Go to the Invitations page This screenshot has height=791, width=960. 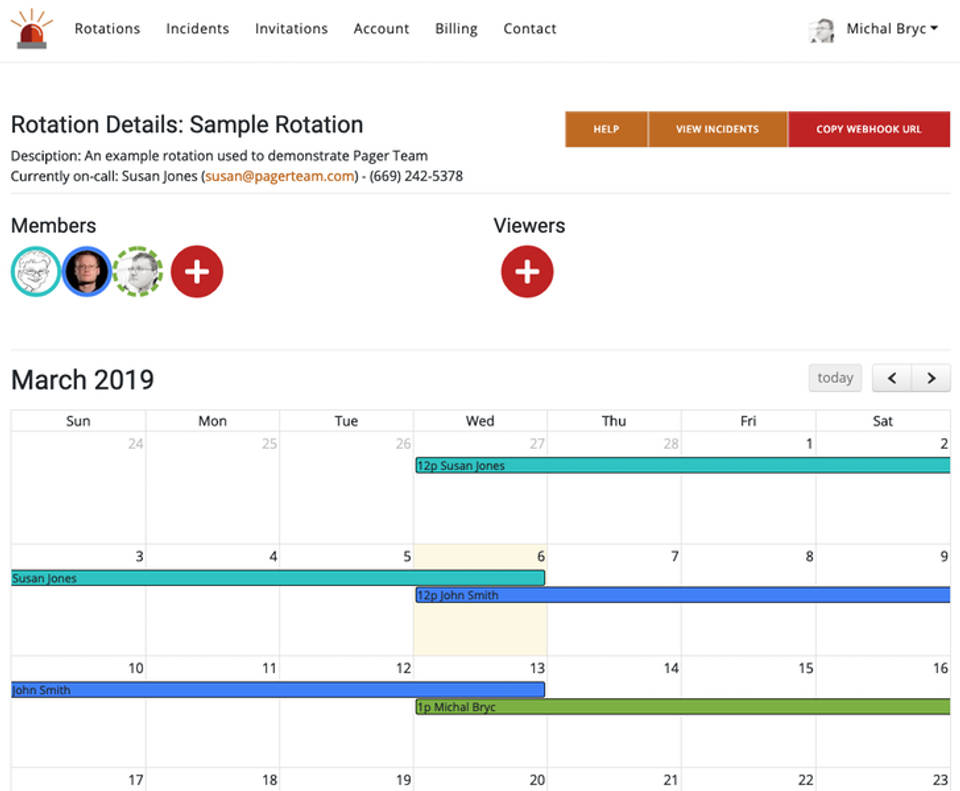291,29
